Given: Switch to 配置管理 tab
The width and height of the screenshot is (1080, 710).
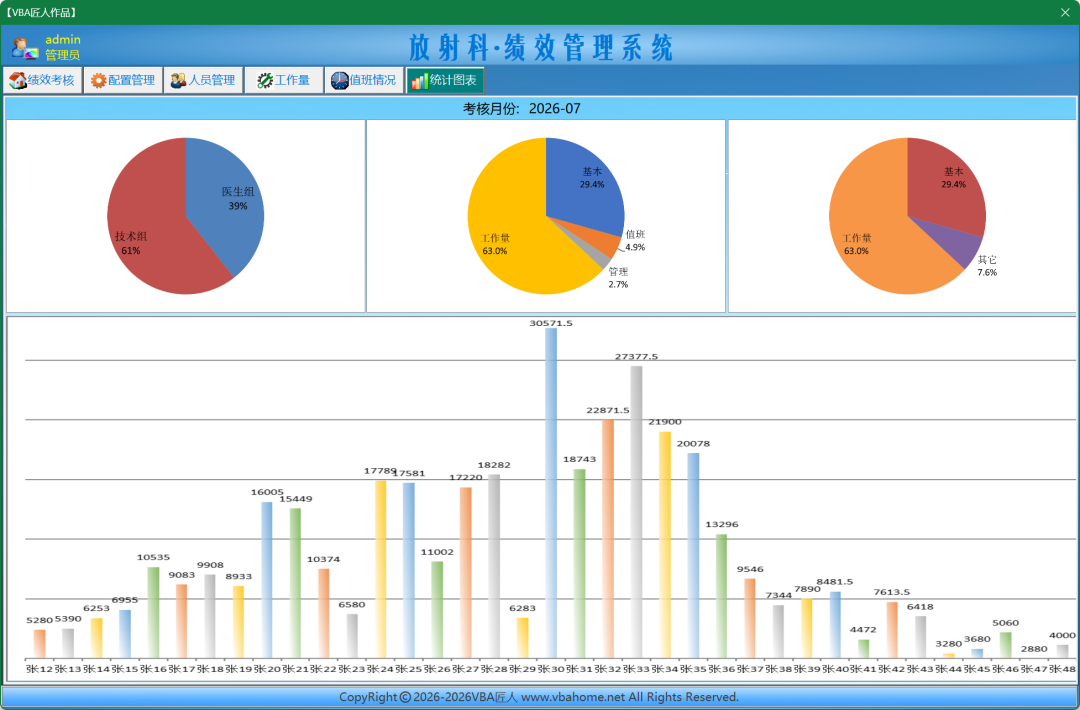Looking at the screenshot, I should (x=123, y=80).
